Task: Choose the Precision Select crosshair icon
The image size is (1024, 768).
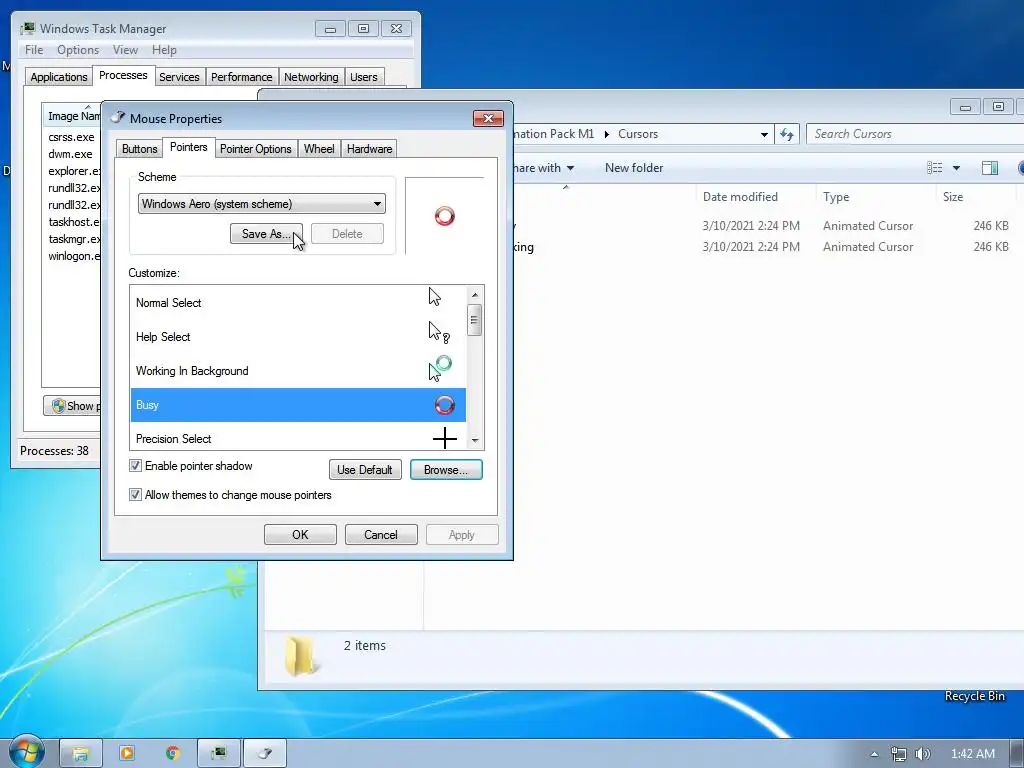Action: [444, 438]
